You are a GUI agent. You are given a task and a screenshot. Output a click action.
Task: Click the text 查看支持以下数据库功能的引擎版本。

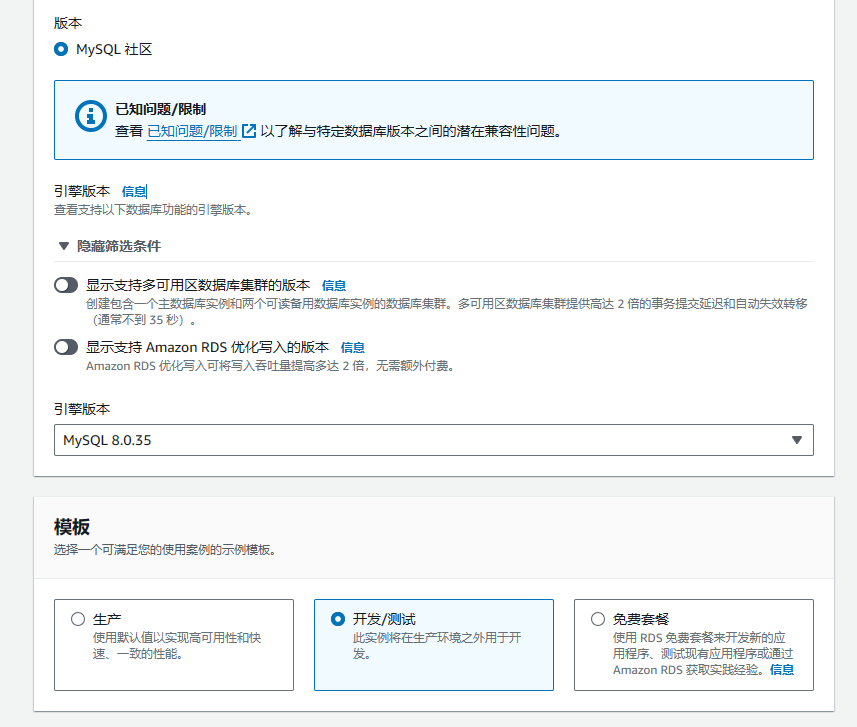(153, 210)
